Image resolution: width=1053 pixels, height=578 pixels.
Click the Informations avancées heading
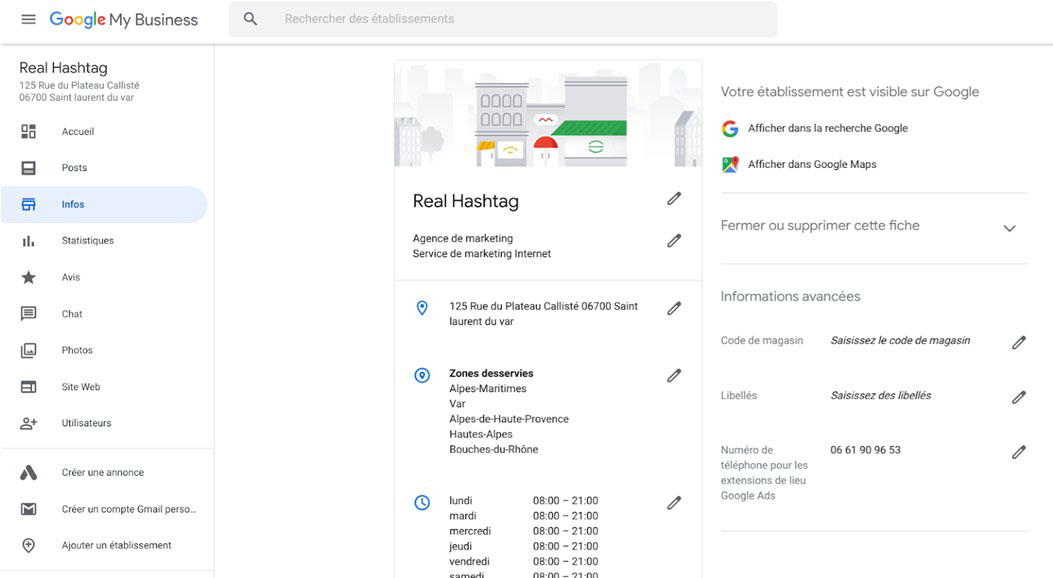coord(790,296)
